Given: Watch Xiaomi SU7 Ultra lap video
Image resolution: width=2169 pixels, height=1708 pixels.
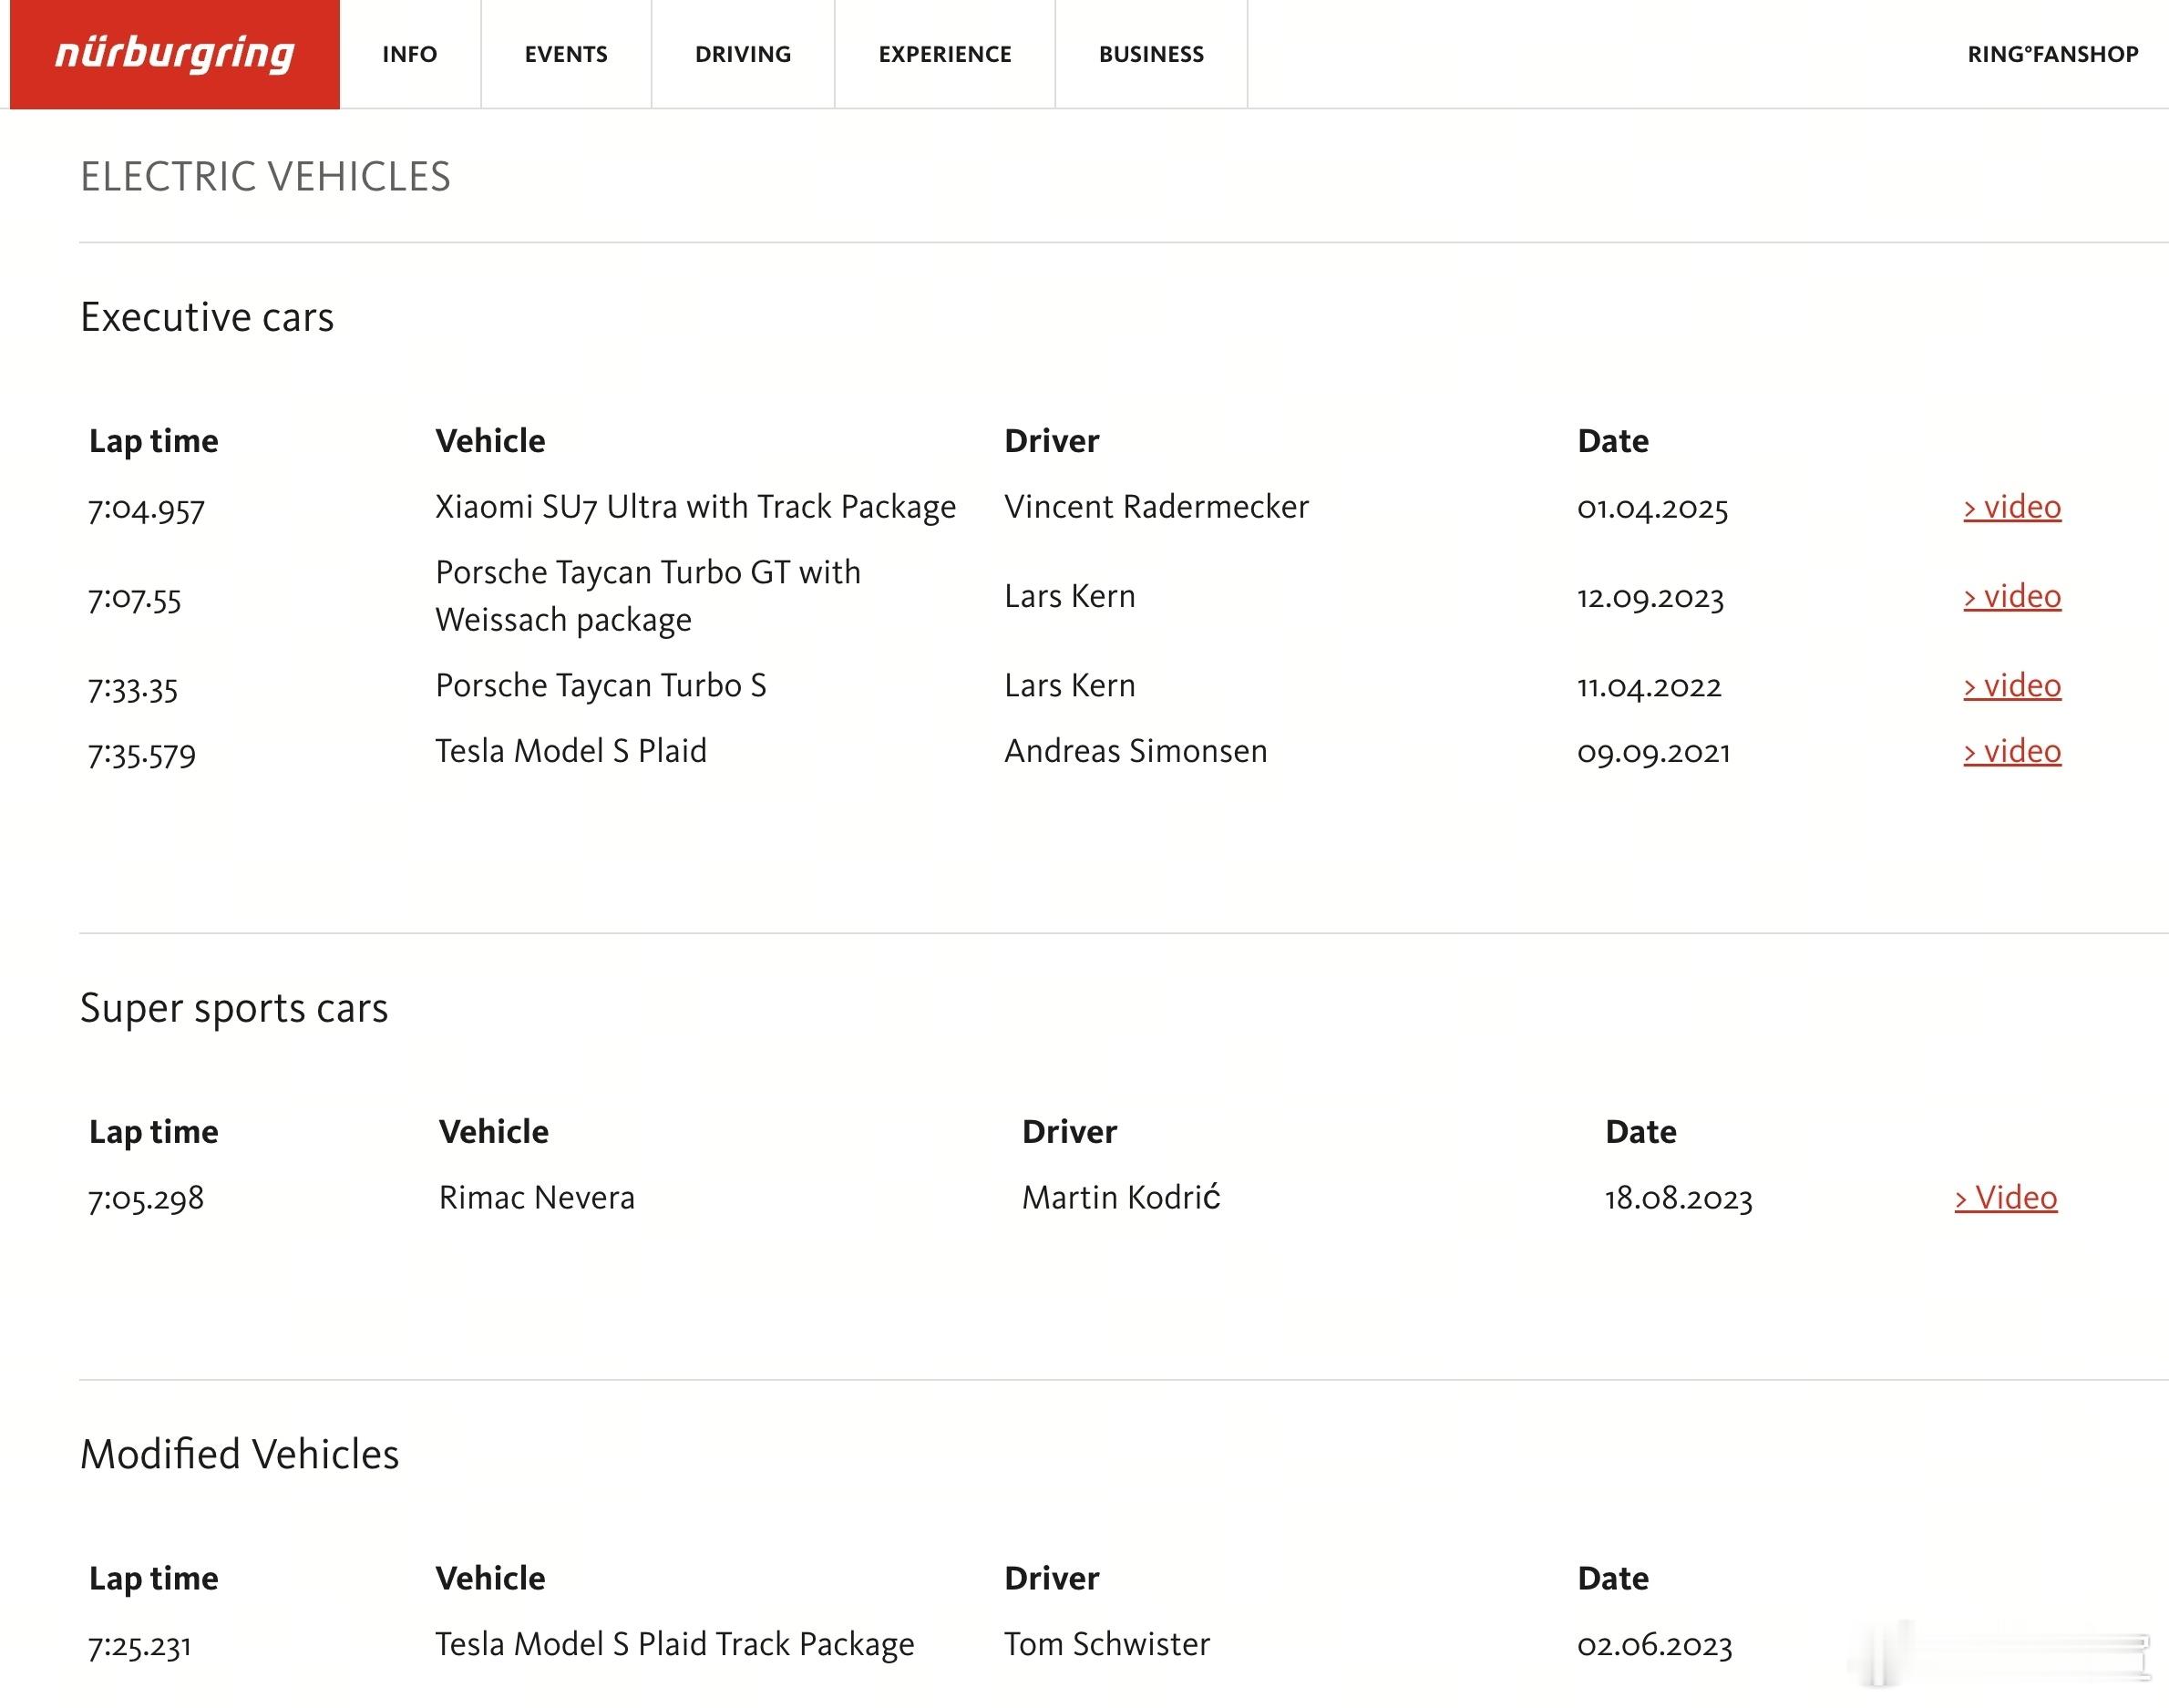Looking at the screenshot, I should pyautogui.click(x=2012, y=507).
